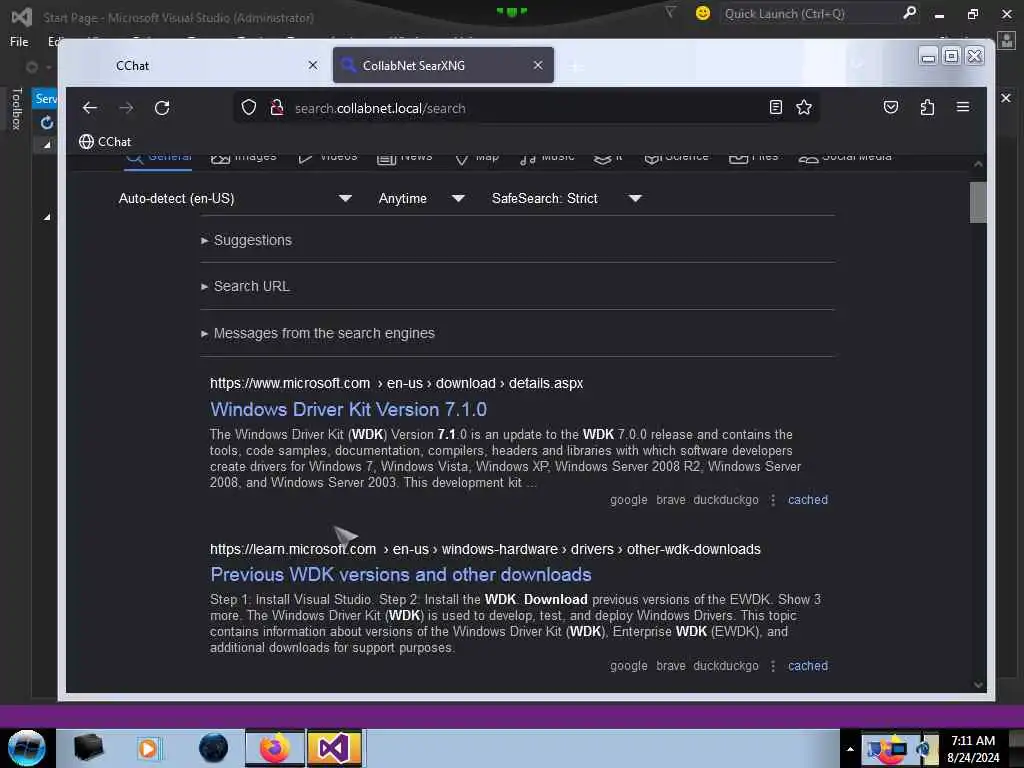Show hidden system tray icons
This screenshot has height=768, width=1024.
[850, 749]
